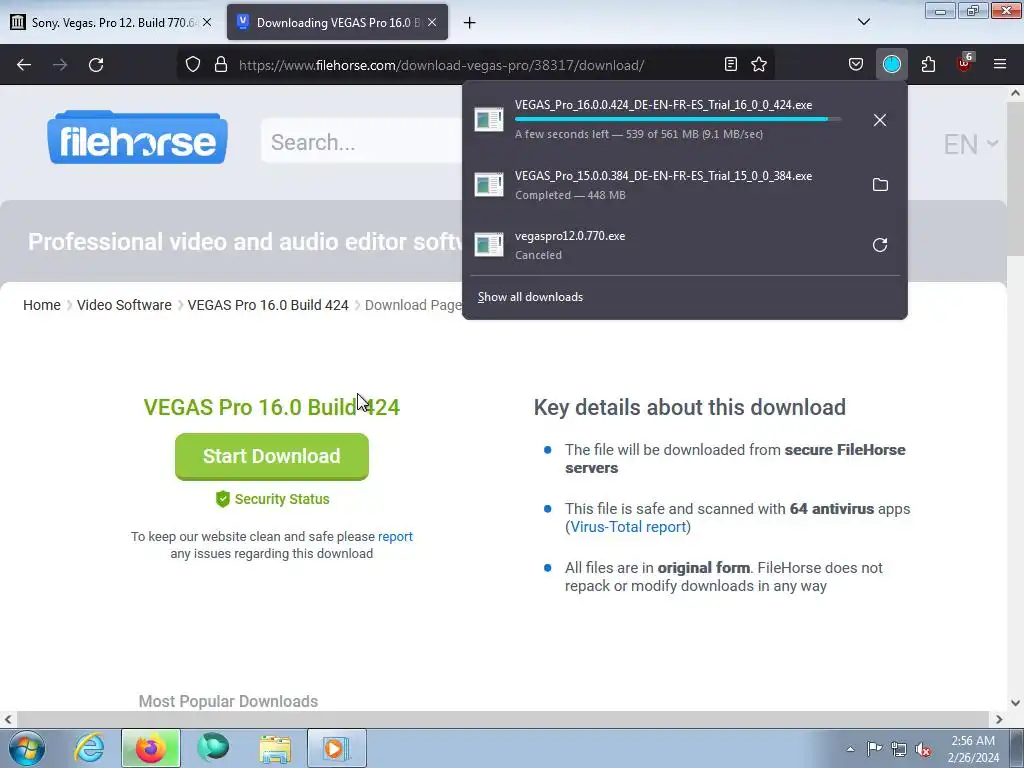
Task: Reload the current page
Action: (x=96, y=65)
